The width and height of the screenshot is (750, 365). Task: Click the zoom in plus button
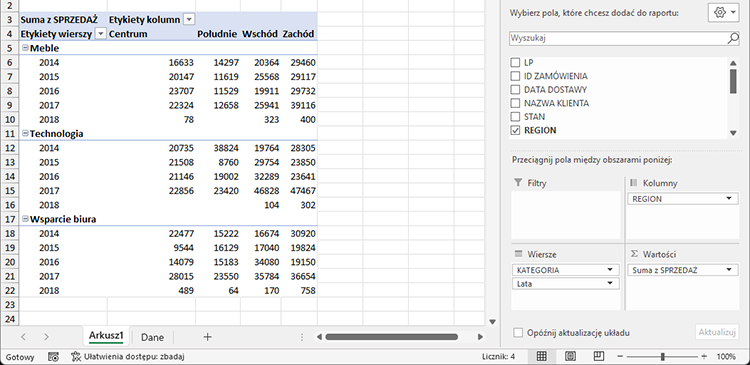704,356
